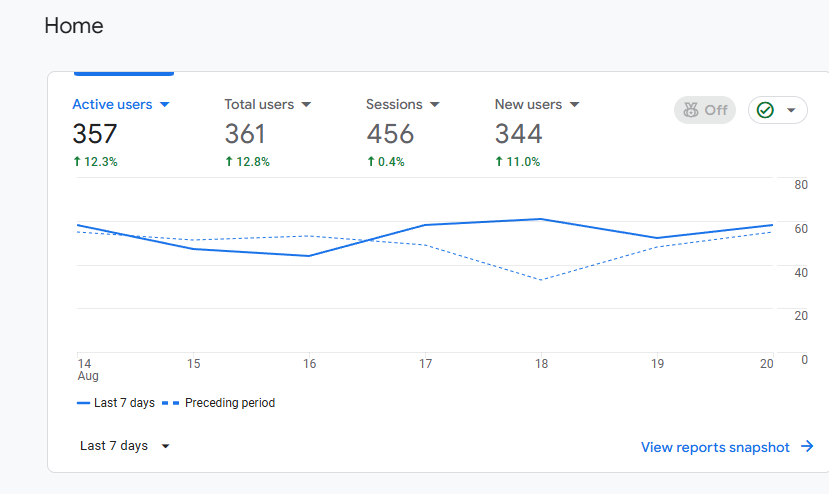Viewport: 829px width, 494px height.
Task: Toggle the Last 7 days legend line
Action: click(116, 403)
